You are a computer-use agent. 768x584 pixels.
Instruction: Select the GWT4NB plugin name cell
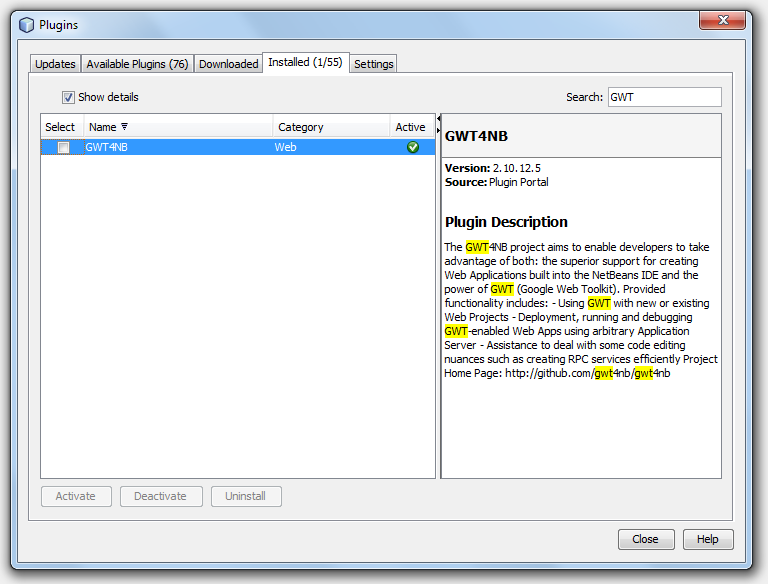pyautogui.click(x=178, y=147)
